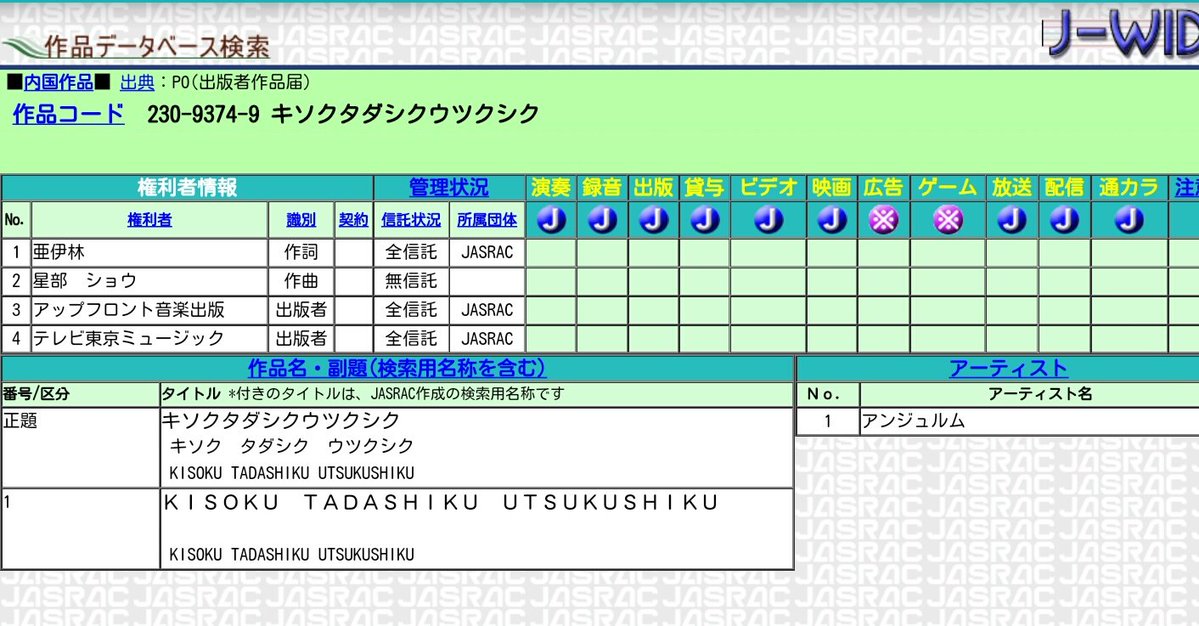Select the 出版 column heading
This screenshot has height=626, width=1199.
coord(654,187)
